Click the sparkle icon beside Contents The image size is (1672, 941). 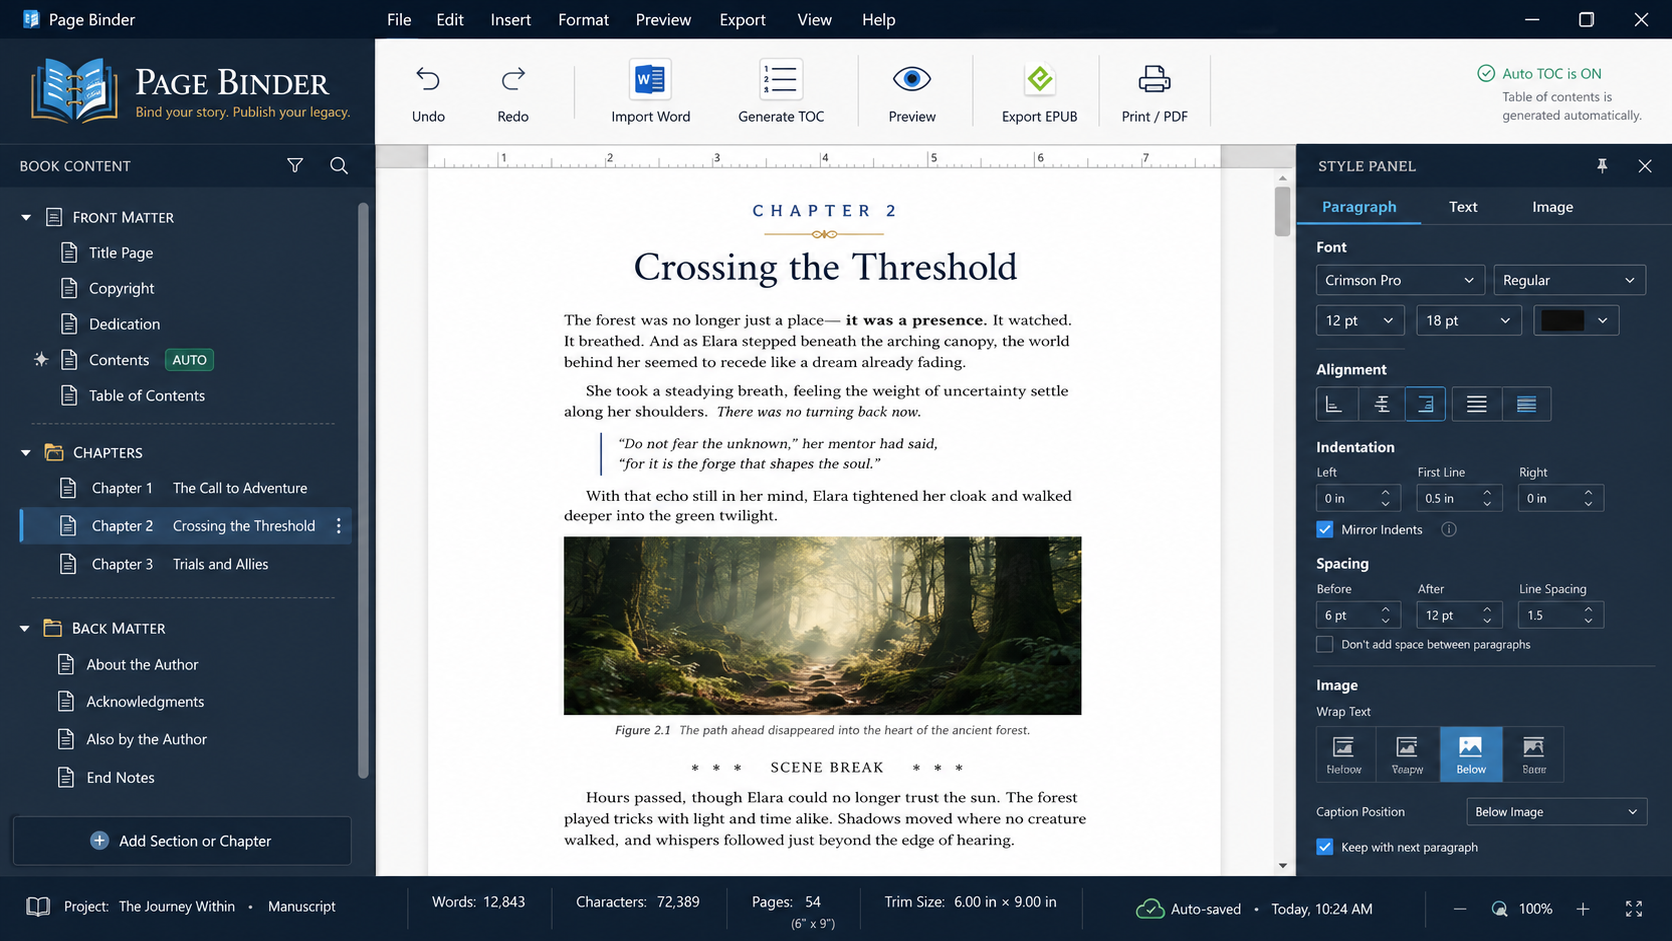coord(41,359)
